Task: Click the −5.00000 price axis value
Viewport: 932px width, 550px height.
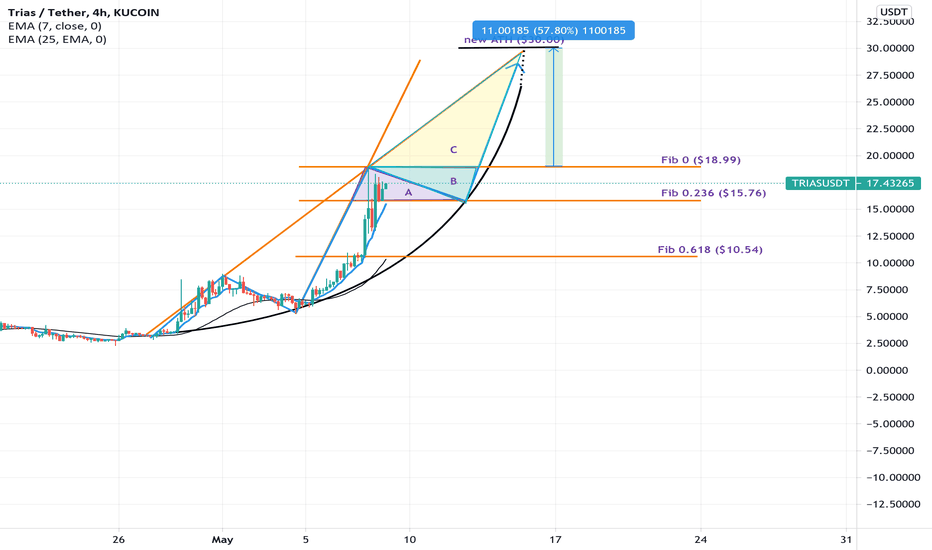Action: (x=888, y=424)
